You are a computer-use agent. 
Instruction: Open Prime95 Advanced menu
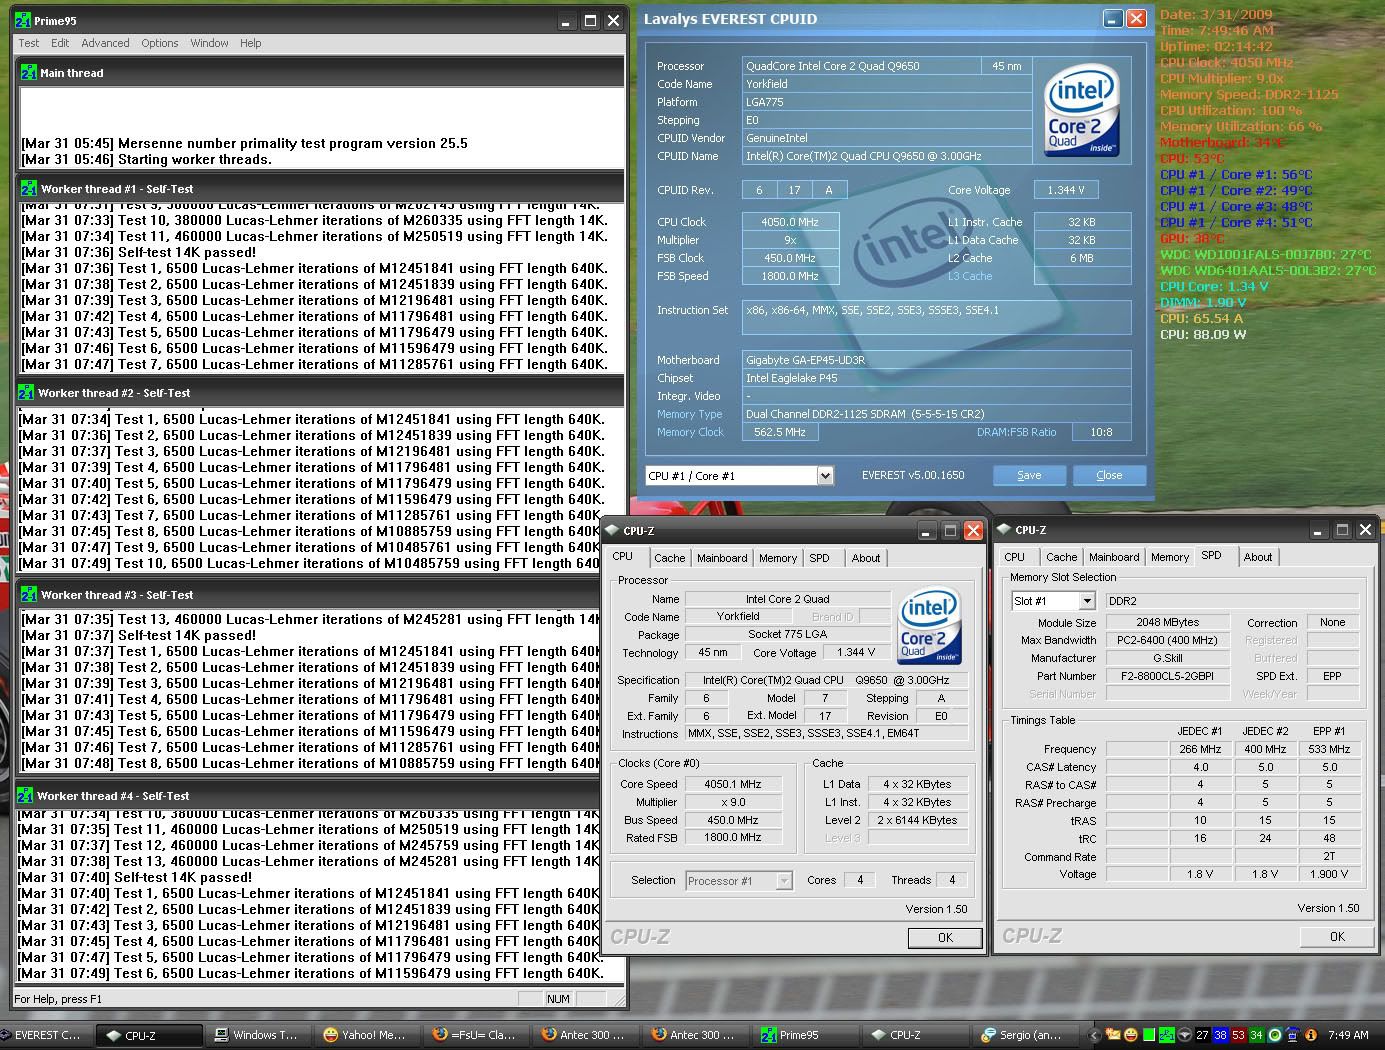tap(105, 43)
